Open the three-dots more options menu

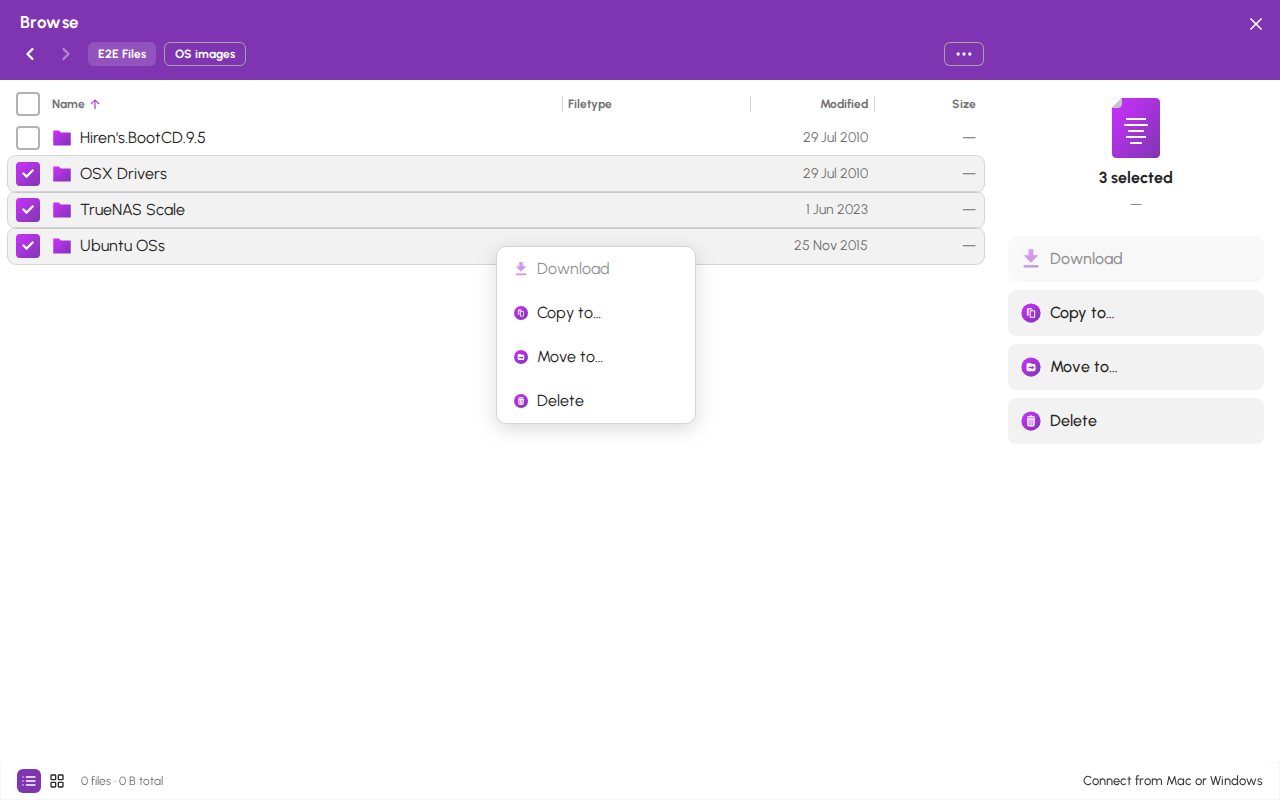tap(964, 54)
